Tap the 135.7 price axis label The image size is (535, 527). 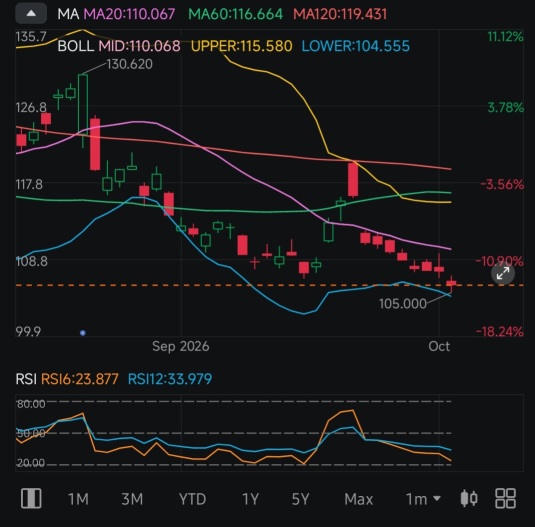[x=31, y=36]
